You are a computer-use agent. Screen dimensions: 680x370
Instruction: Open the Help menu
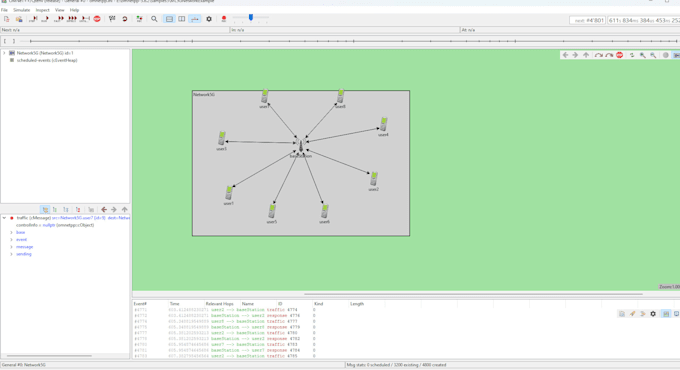75,10
